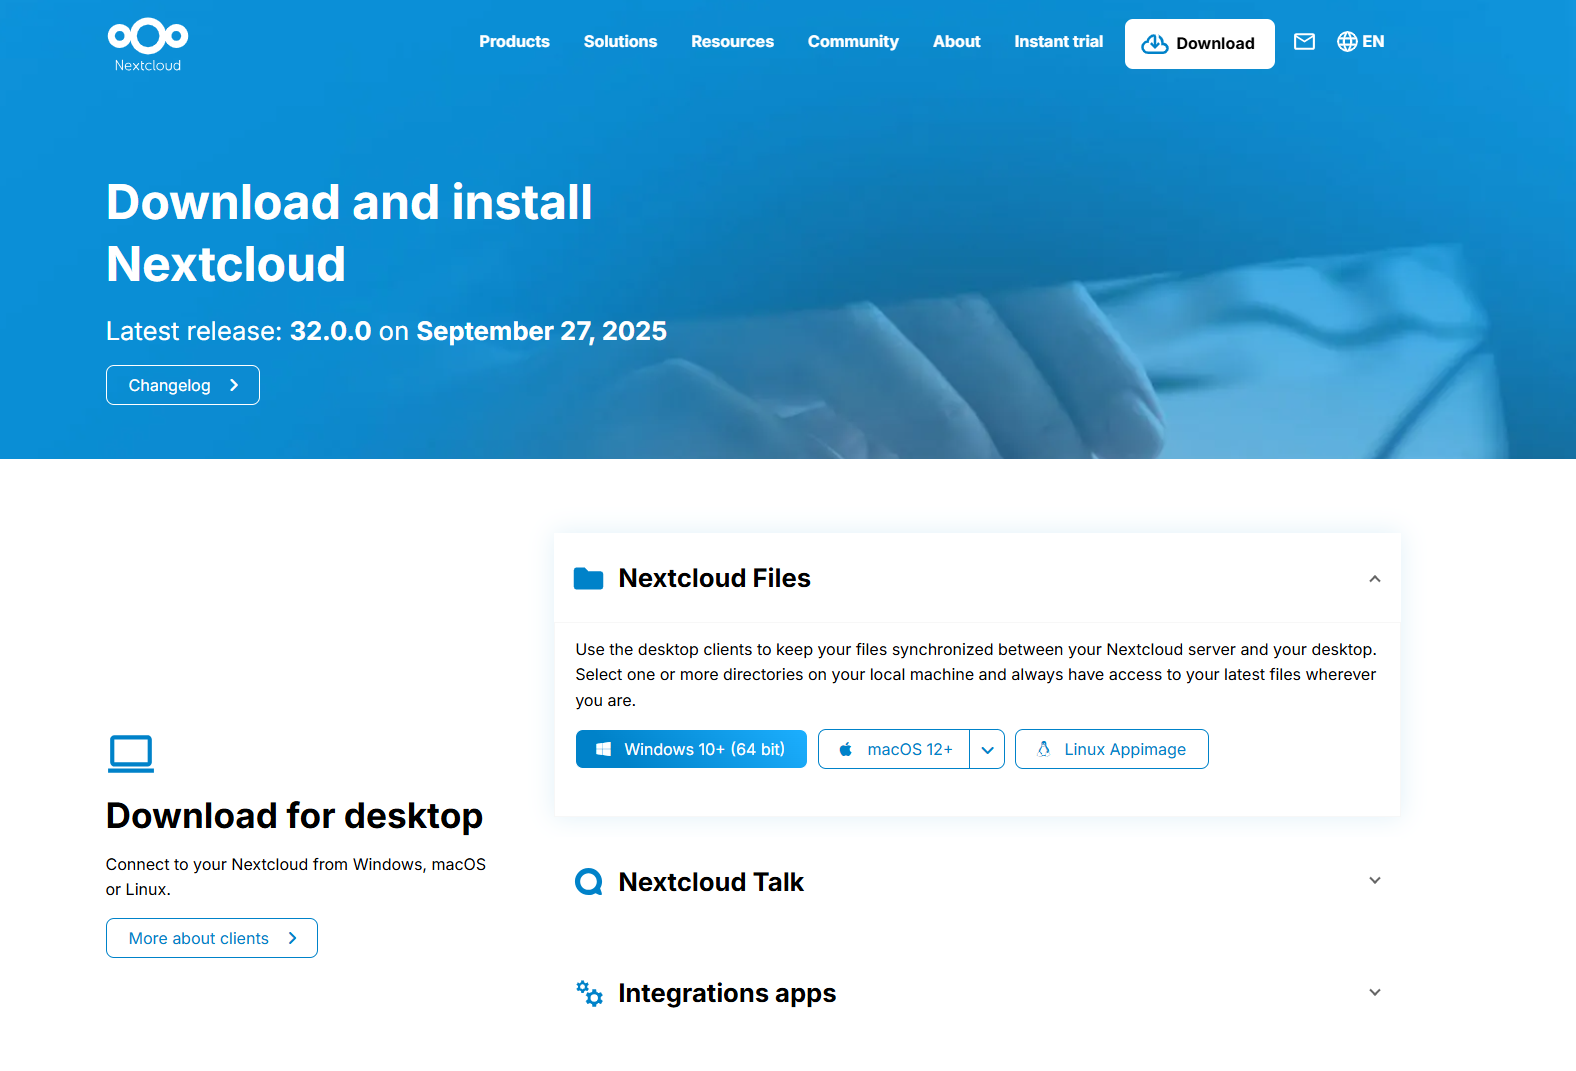Click the mail envelope icon
The height and width of the screenshot is (1071, 1576).
[x=1304, y=42]
